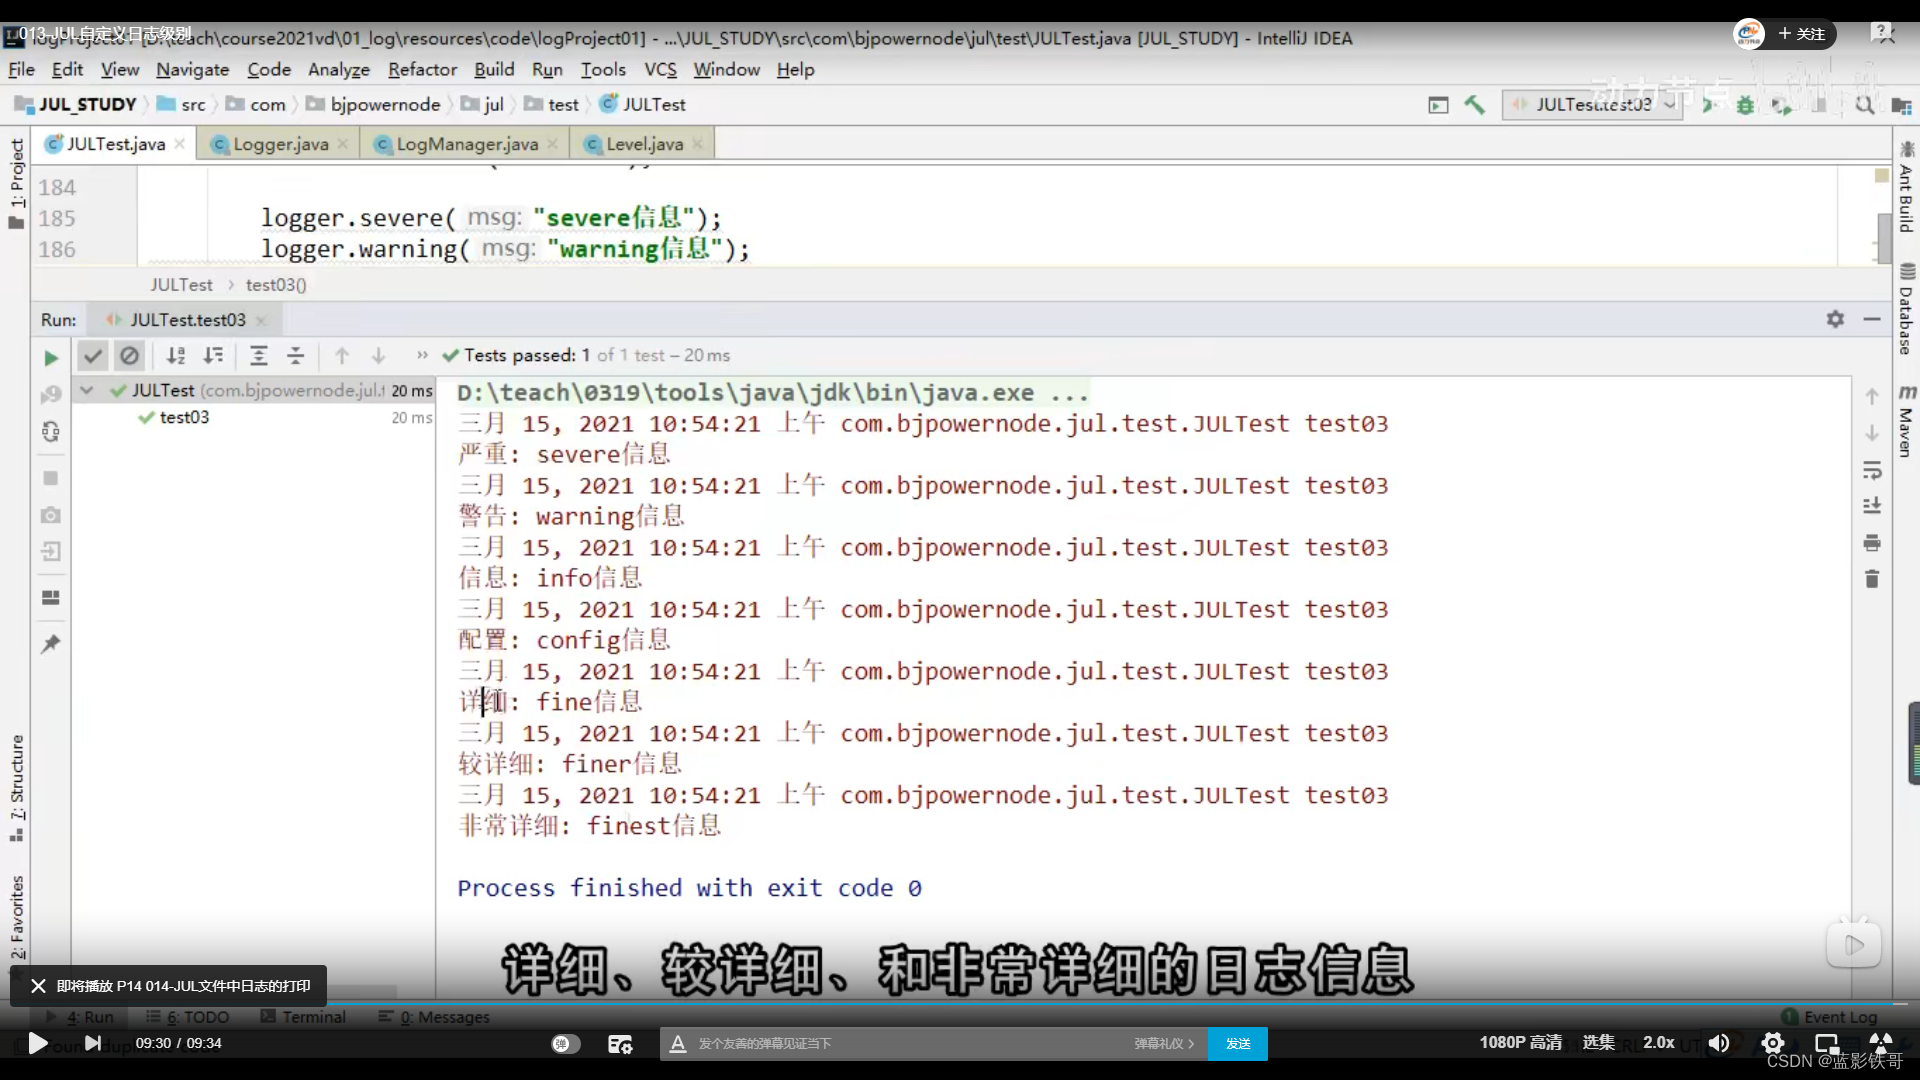The width and height of the screenshot is (1920, 1080).
Task: Go to next failed test arrow
Action: coord(379,356)
